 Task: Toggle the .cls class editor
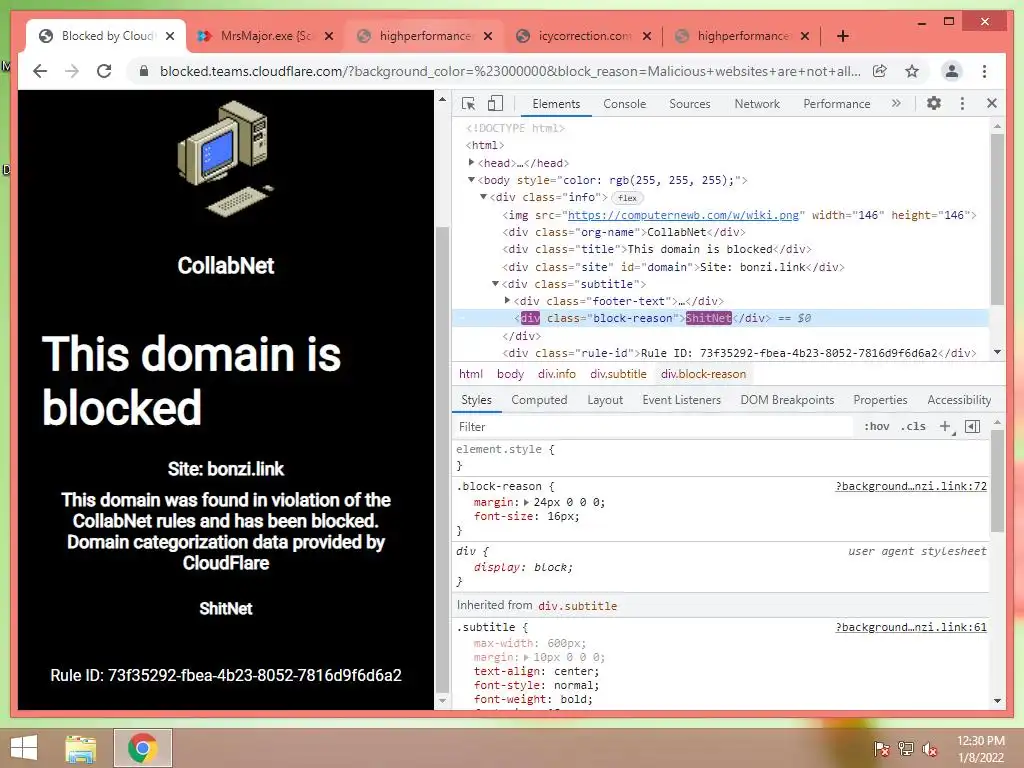coord(913,426)
